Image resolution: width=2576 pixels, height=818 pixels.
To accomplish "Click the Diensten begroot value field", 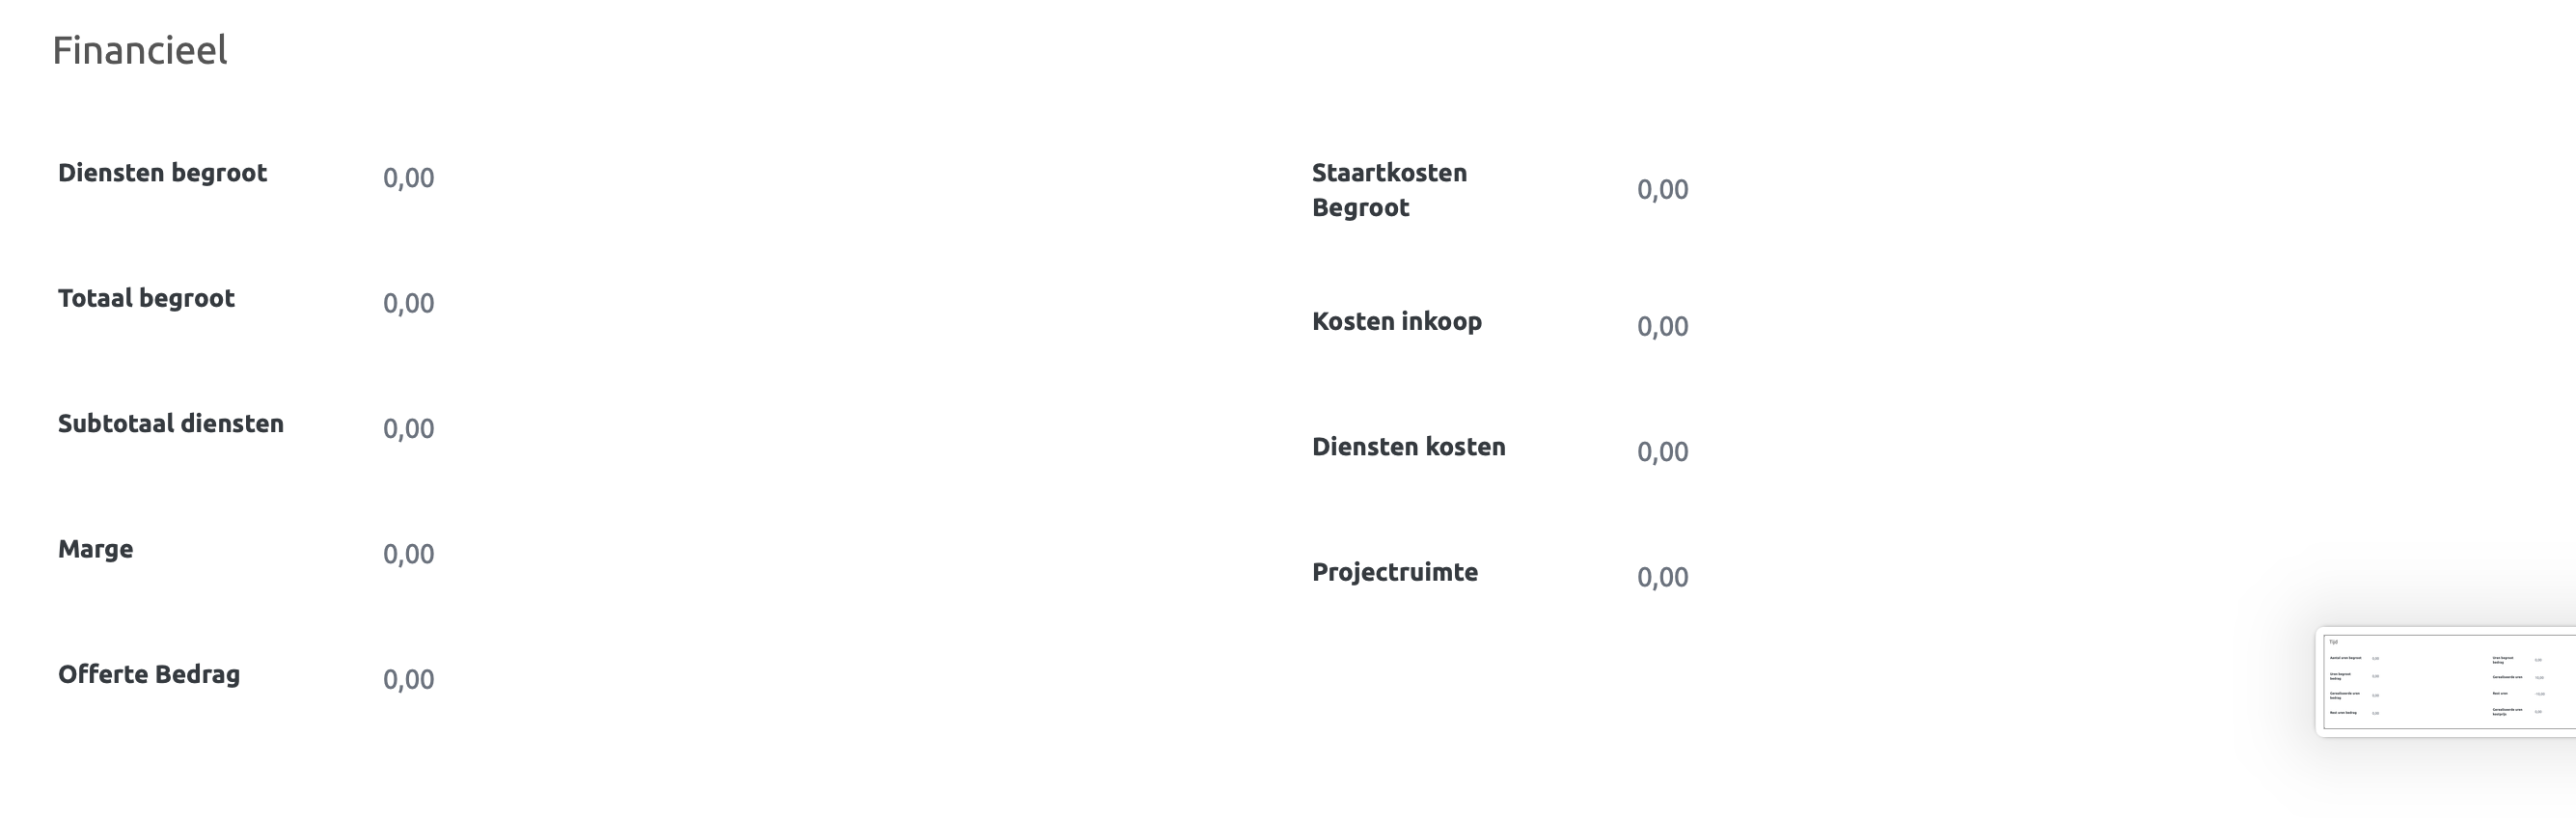I will (x=408, y=178).
